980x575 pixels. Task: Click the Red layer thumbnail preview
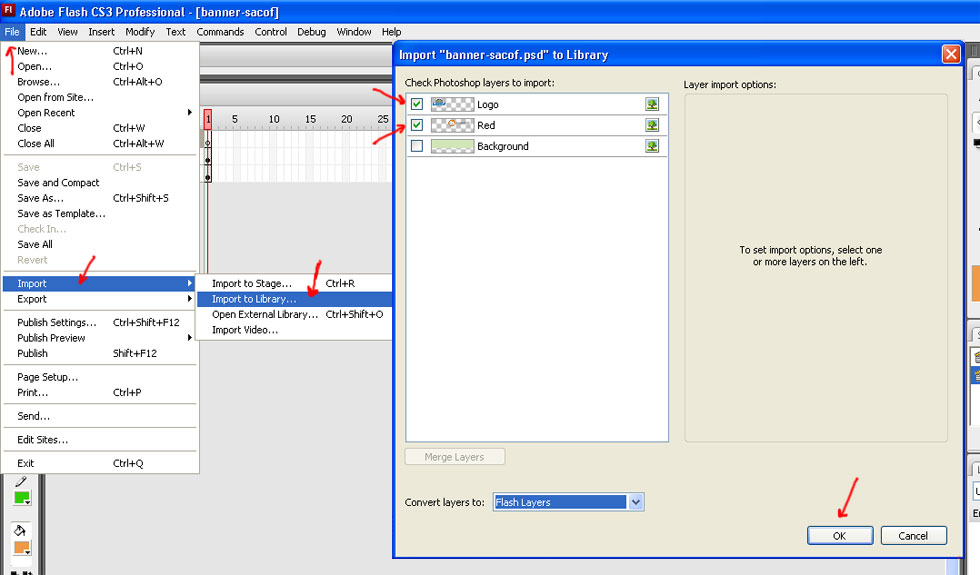pos(452,125)
